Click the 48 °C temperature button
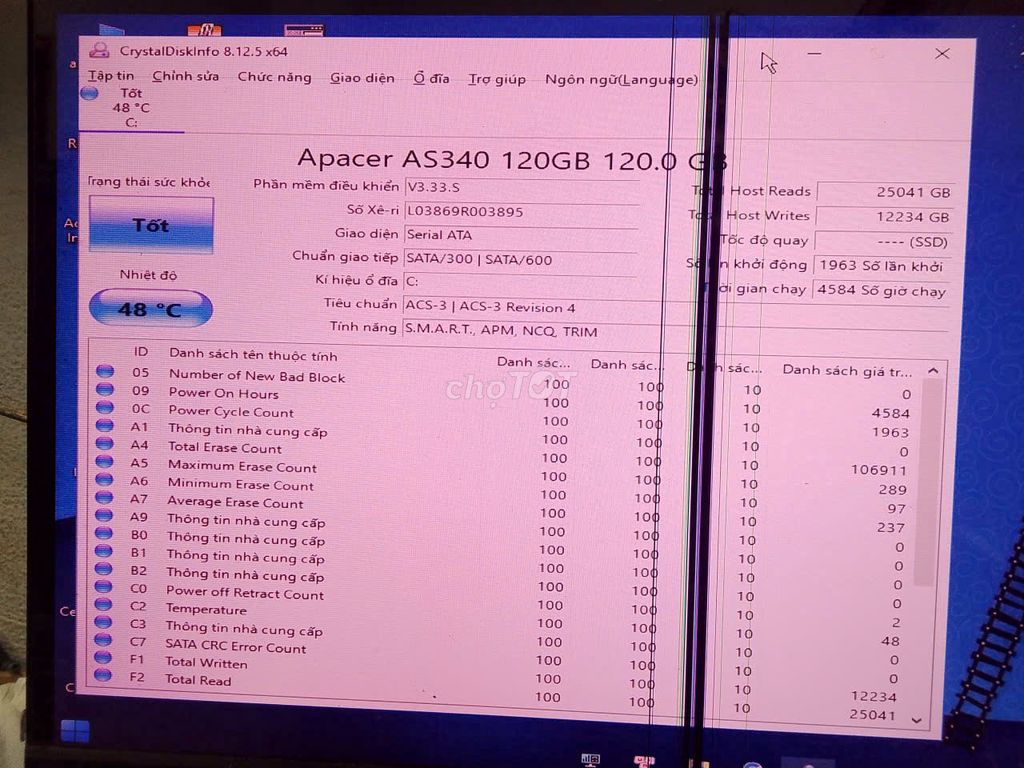The height and width of the screenshot is (768, 1024). pyautogui.click(x=150, y=308)
